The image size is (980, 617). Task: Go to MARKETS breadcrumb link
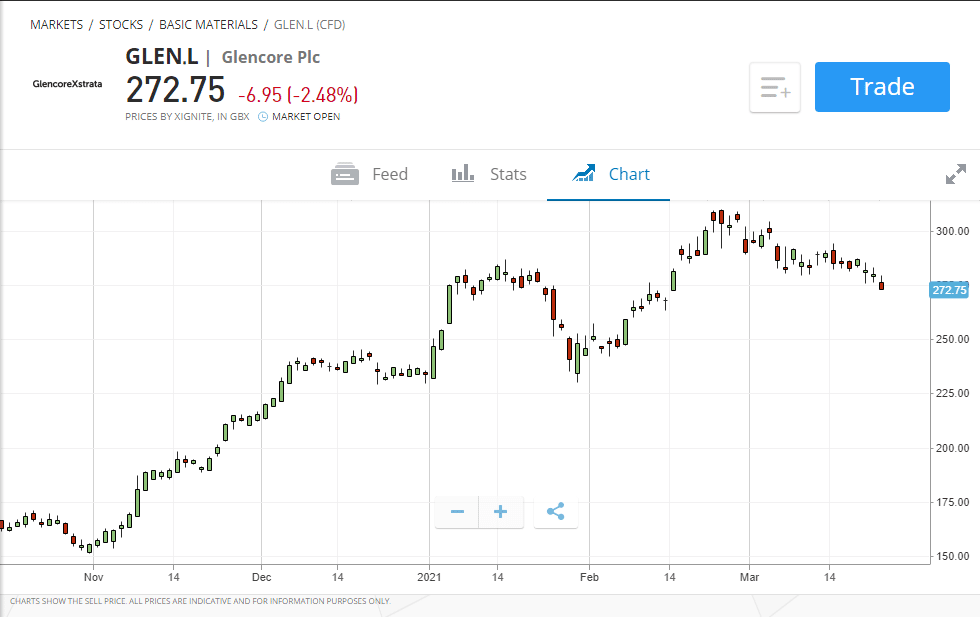56,25
